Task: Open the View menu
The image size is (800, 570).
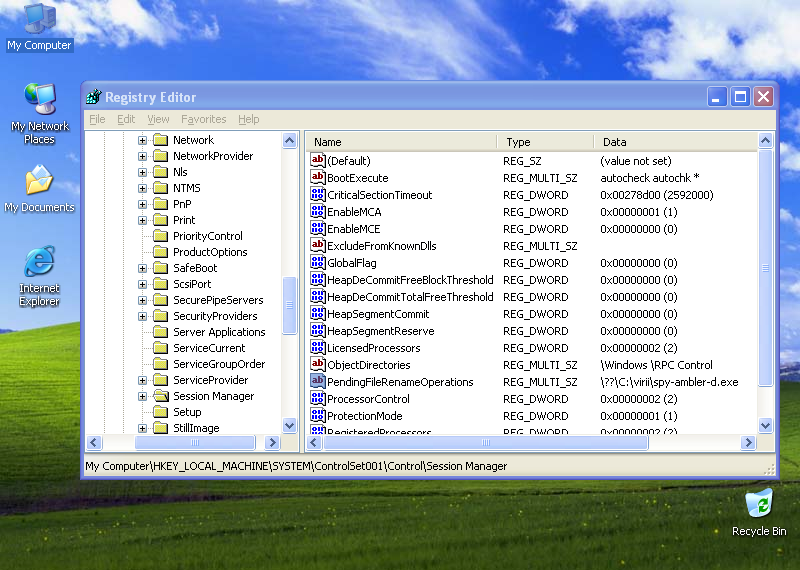Action: pyautogui.click(x=158, y=119)
